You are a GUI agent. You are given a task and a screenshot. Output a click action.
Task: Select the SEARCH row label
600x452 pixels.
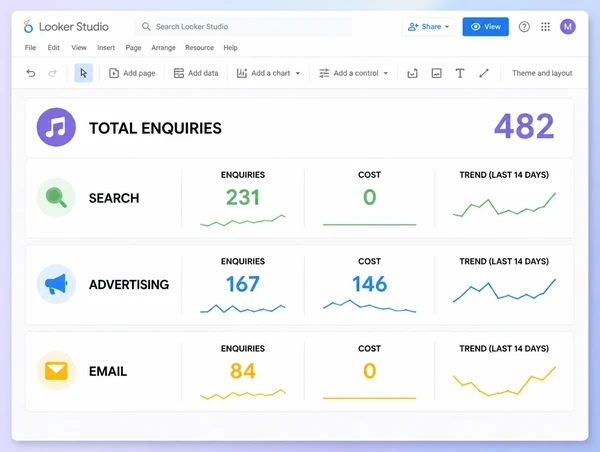(x=114, y=198)
